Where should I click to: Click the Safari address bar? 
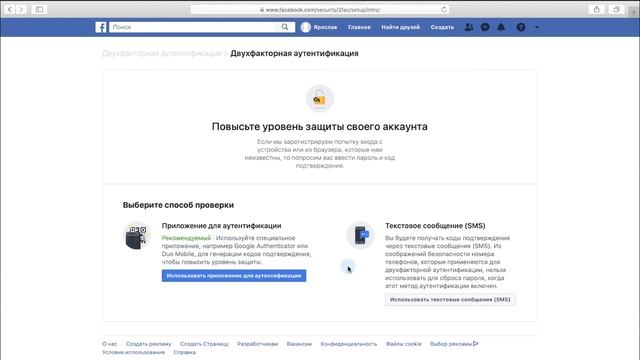click(x=320, y=9)
